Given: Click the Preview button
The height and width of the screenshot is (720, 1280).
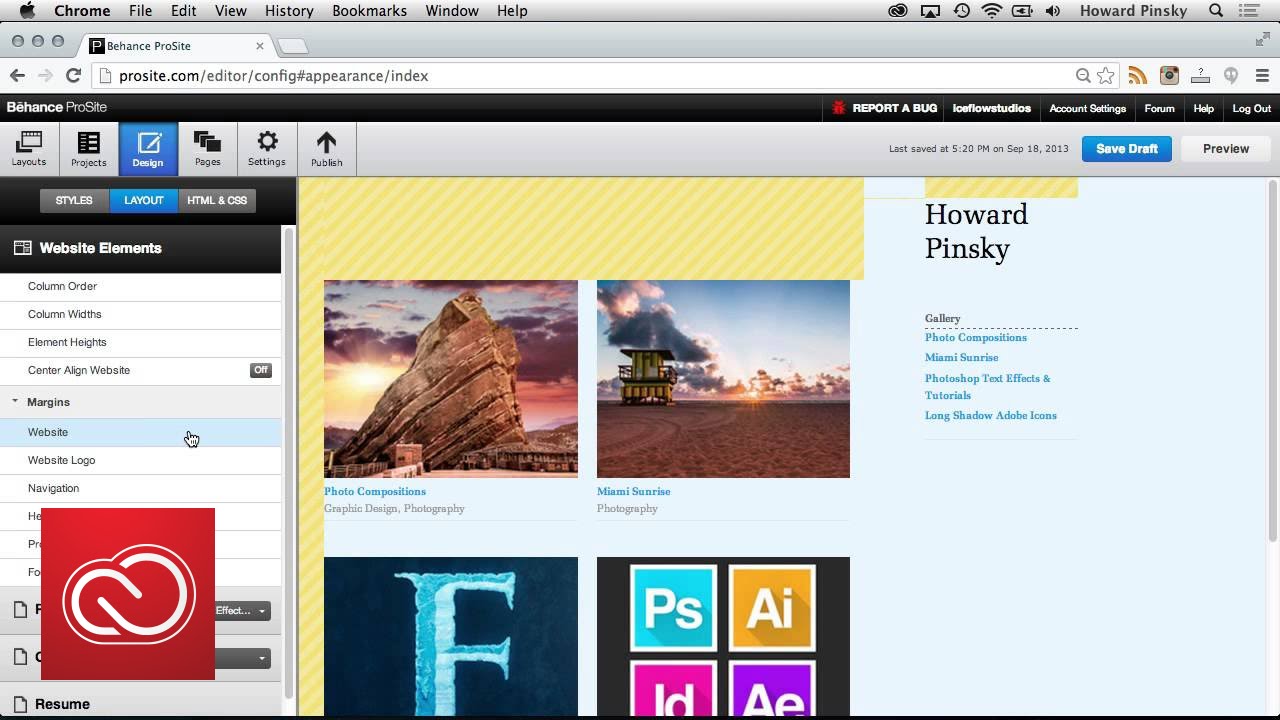Looking at the screenshot, I should 1225,149.
